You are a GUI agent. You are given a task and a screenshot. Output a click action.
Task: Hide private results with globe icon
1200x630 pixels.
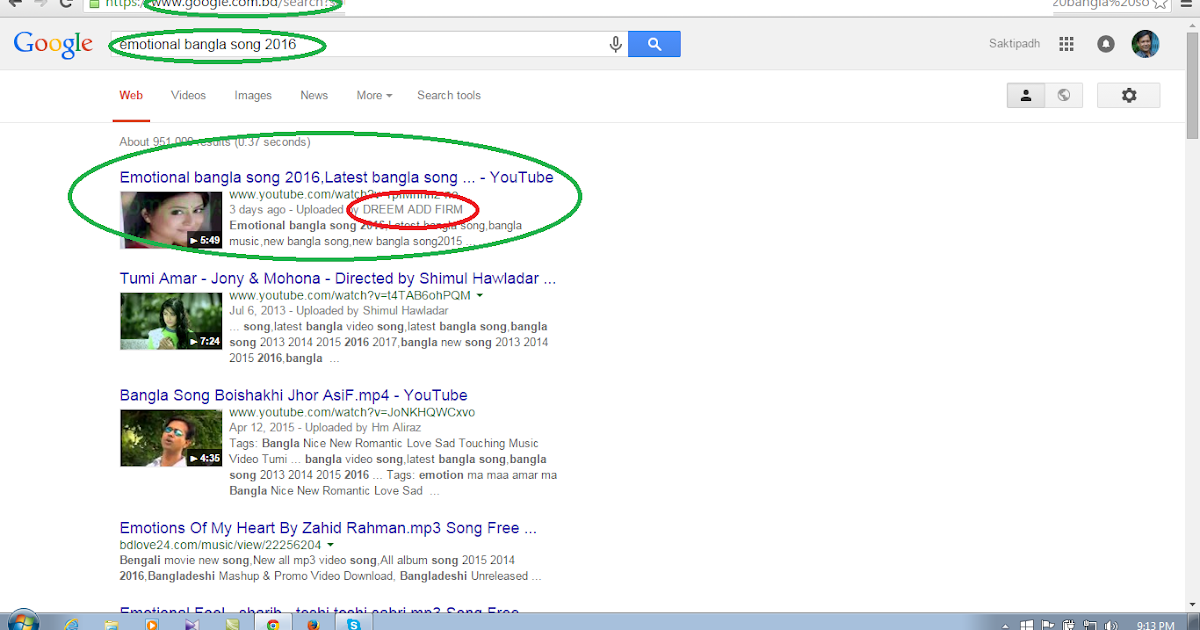point(1063,95)
